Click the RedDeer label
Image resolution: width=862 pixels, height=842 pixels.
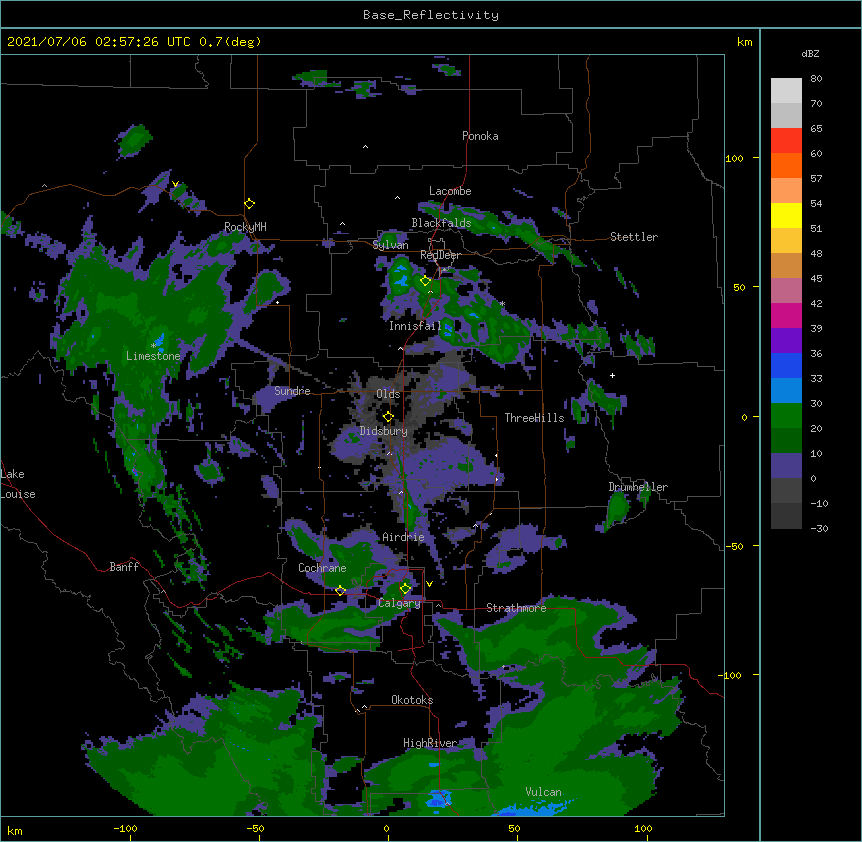click(x=440, y=255)
